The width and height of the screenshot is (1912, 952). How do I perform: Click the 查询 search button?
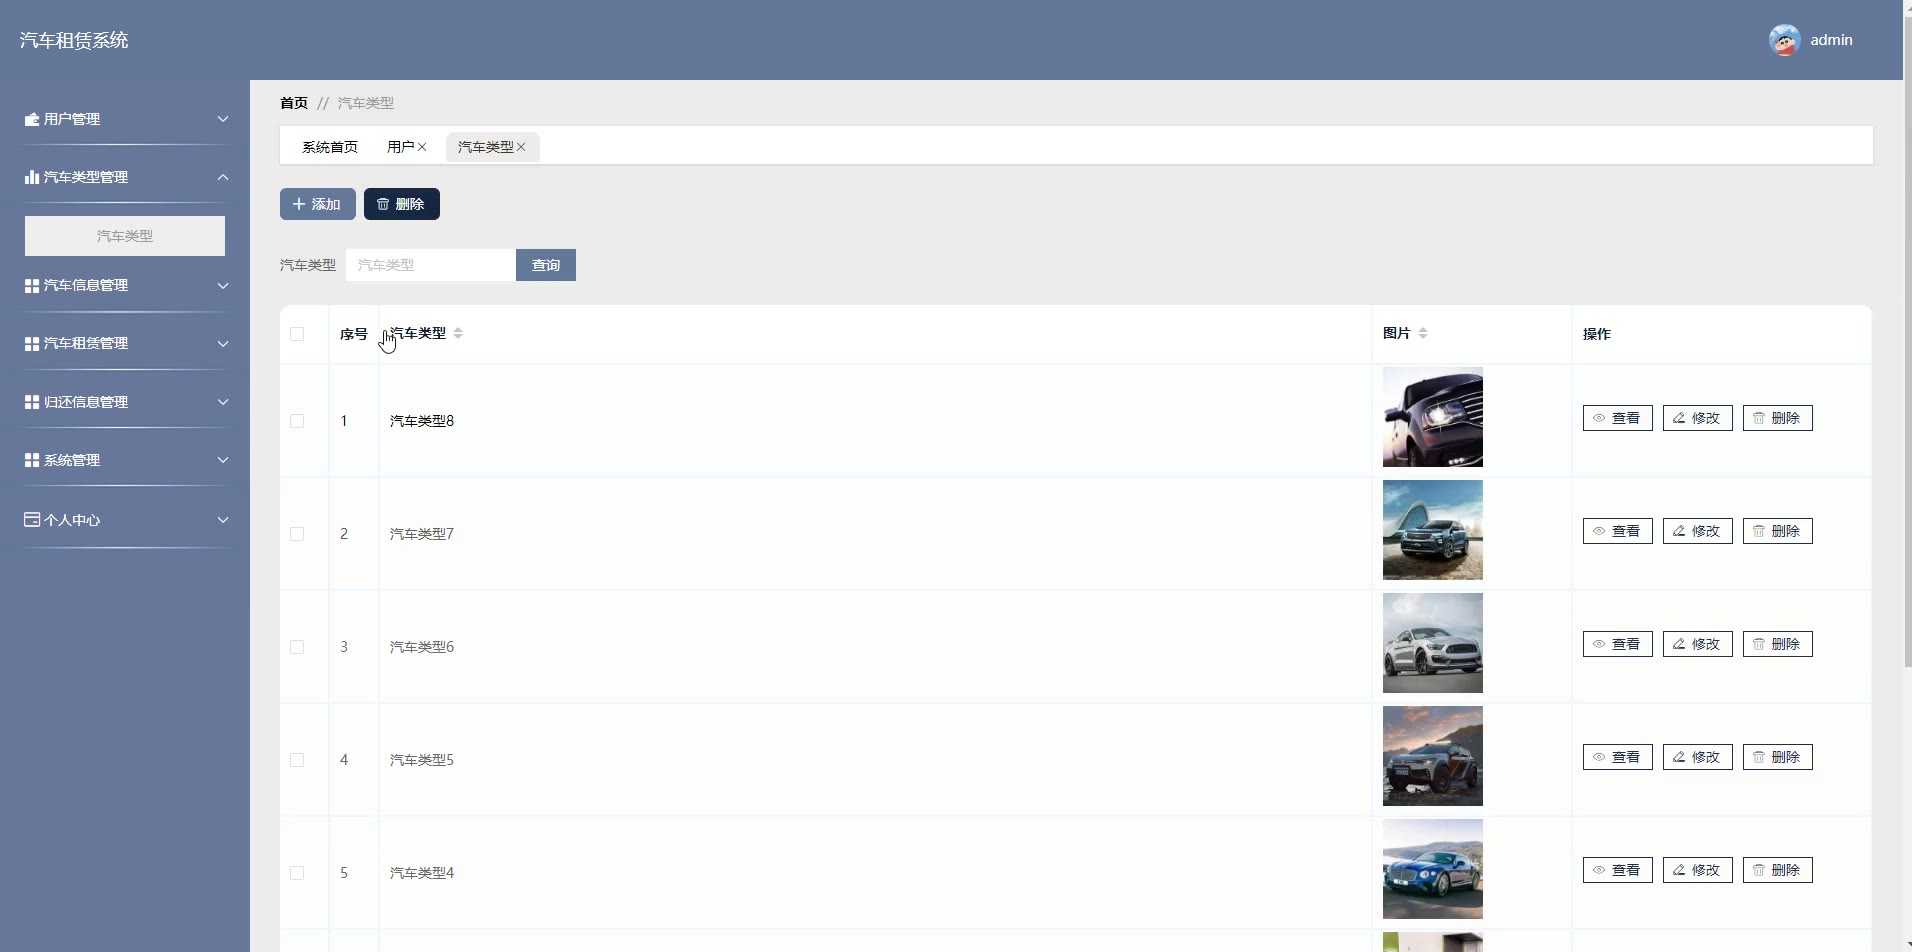546,265
